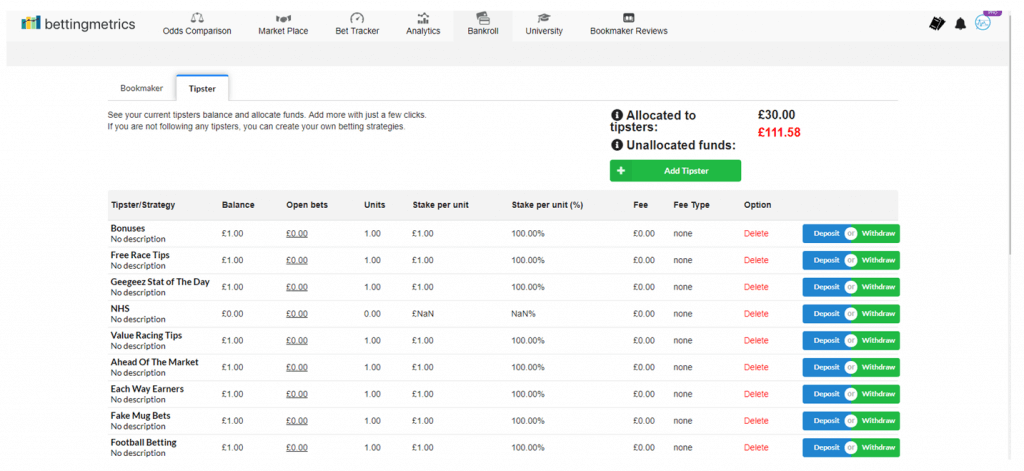Open Analytics chart icon
Screen dimensions: 1024x471
click(x=423, y=18)
